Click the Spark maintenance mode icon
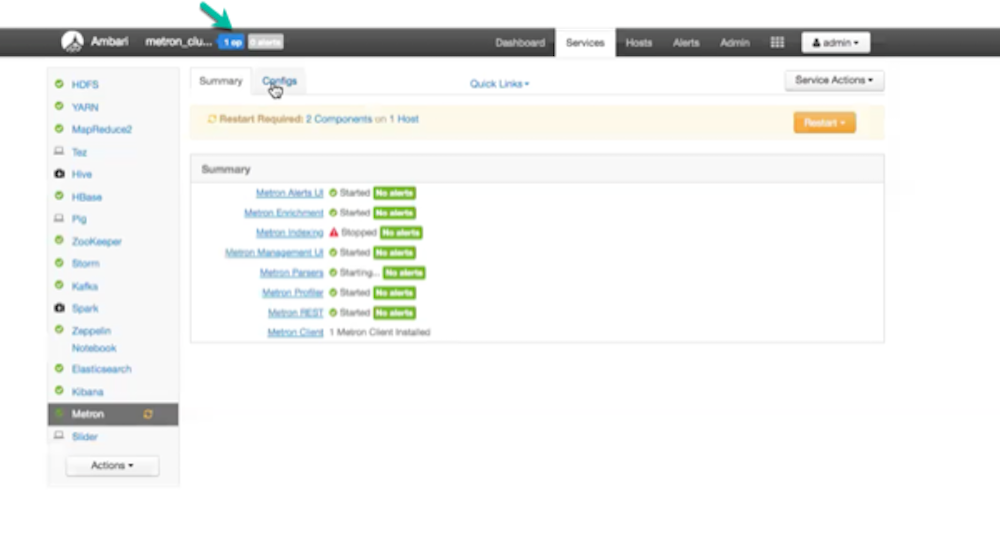The height and width of the screenshot is (542, 1000). click(59, 307)
